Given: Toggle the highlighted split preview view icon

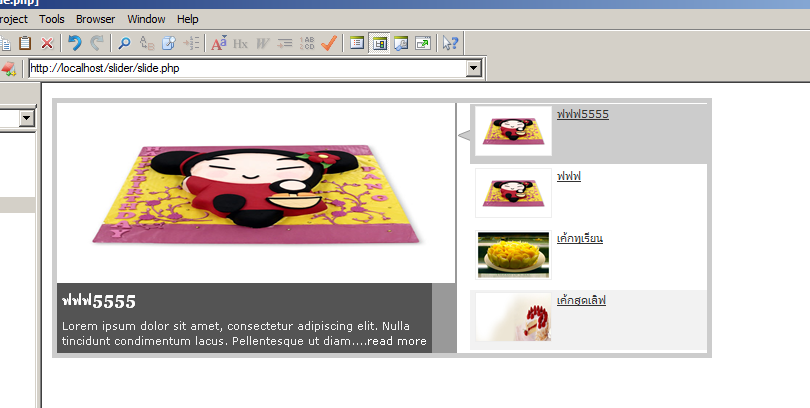Looking at the screenshot, I should tap(379, 43).
